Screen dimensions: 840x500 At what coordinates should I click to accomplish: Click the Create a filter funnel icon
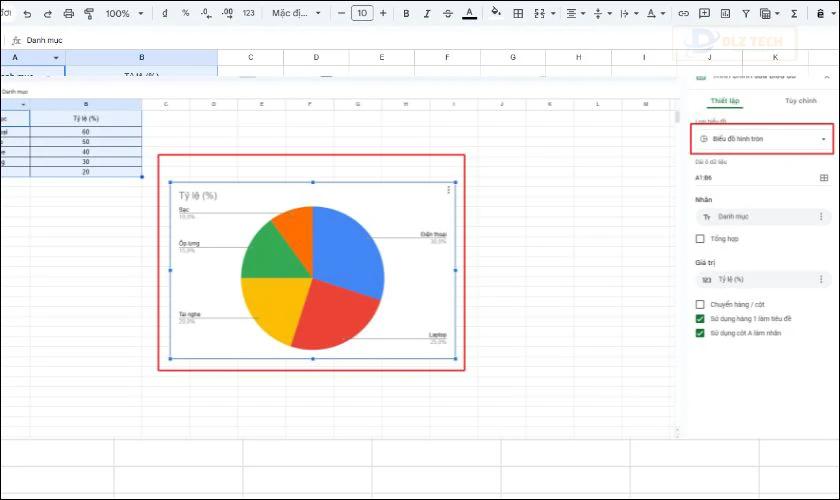(x=746, y=13)
